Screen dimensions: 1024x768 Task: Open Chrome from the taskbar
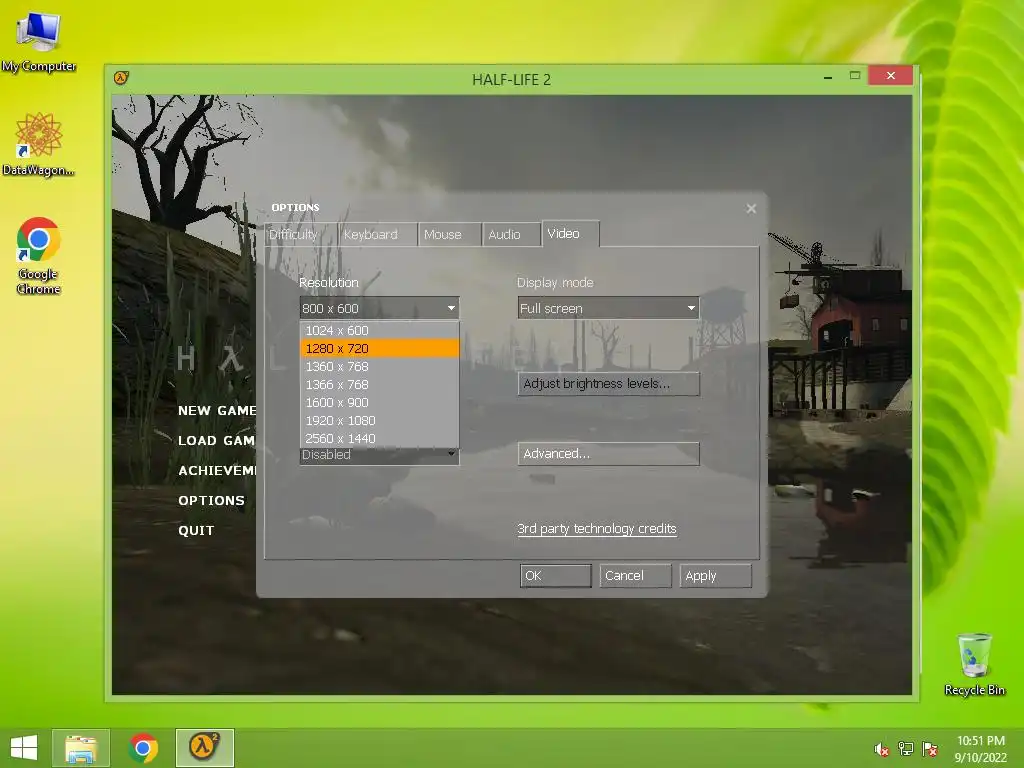pyautogui.click(x=143, y=748)
